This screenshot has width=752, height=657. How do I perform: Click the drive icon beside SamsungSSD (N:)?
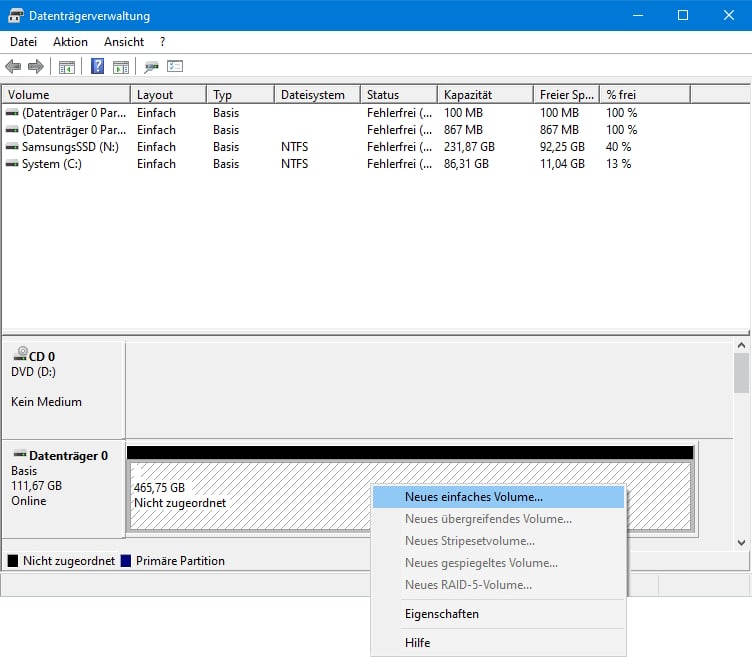(12, 147)
